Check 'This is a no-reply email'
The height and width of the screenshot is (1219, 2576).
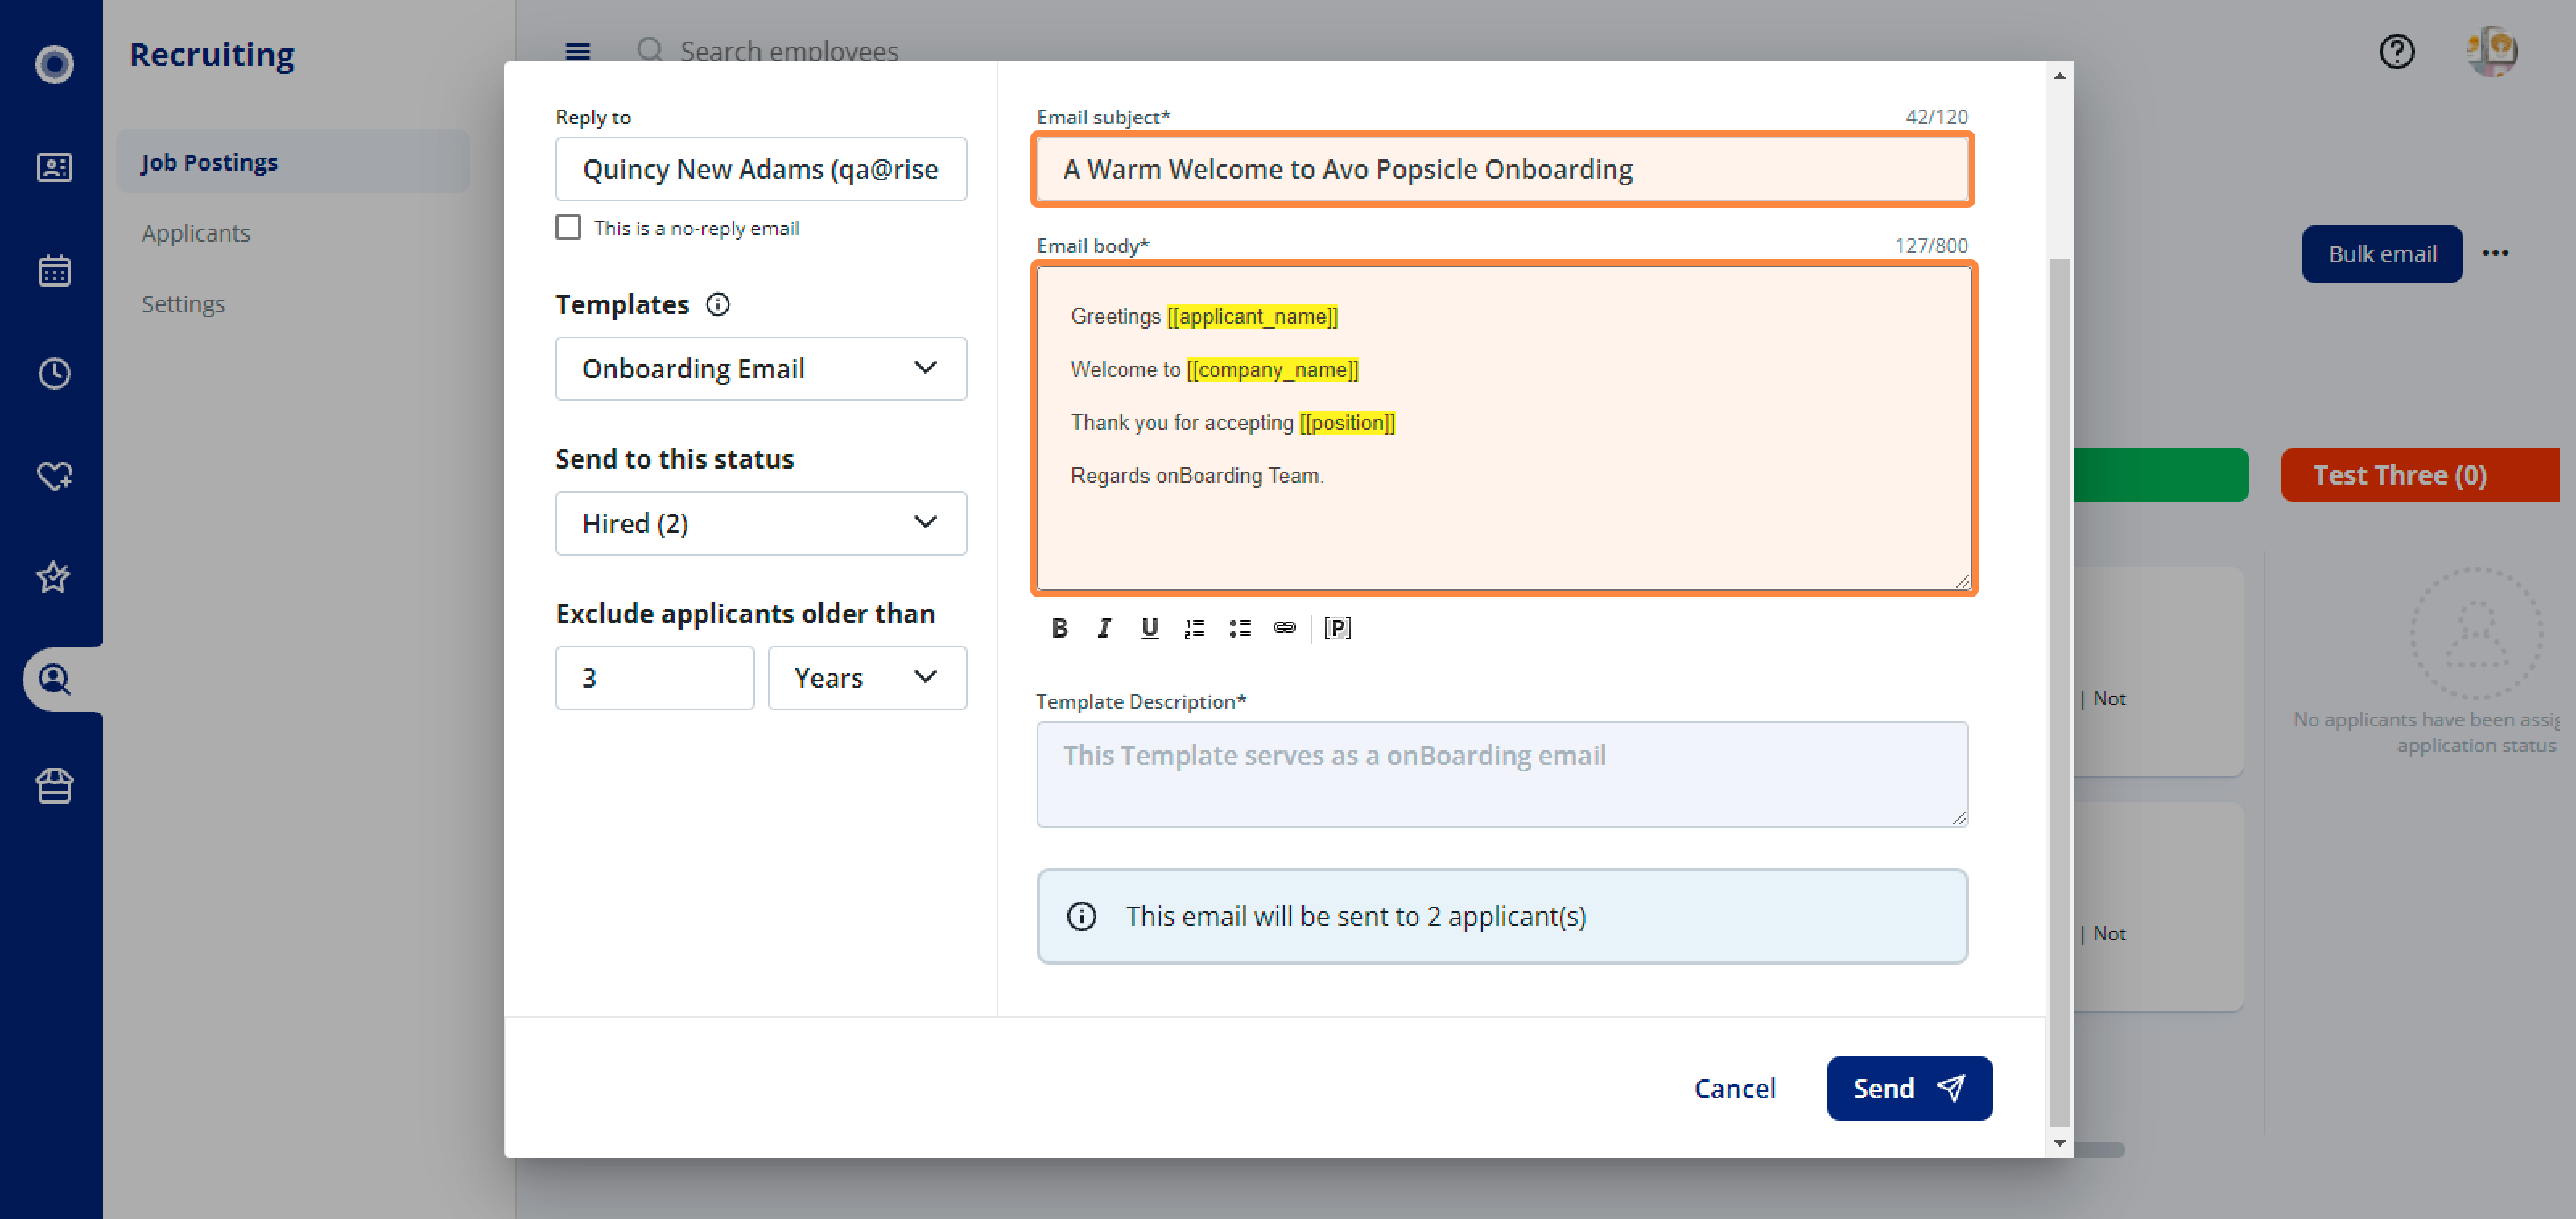568,228
